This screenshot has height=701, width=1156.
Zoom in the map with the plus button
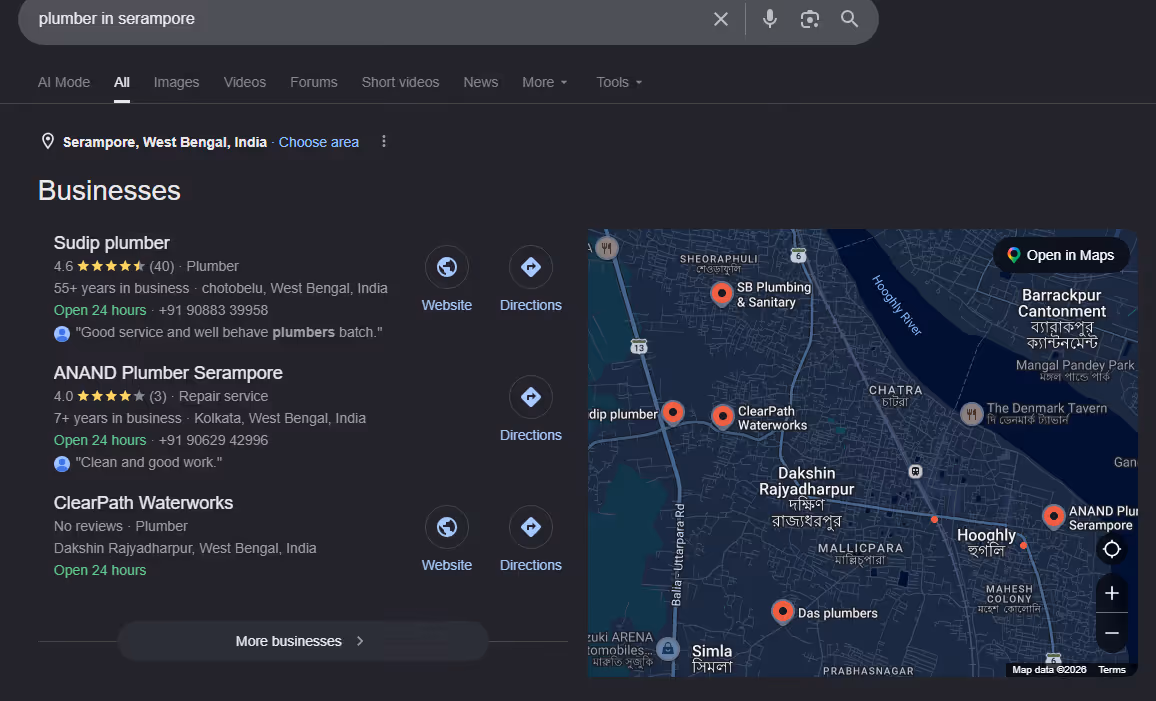1112,593
